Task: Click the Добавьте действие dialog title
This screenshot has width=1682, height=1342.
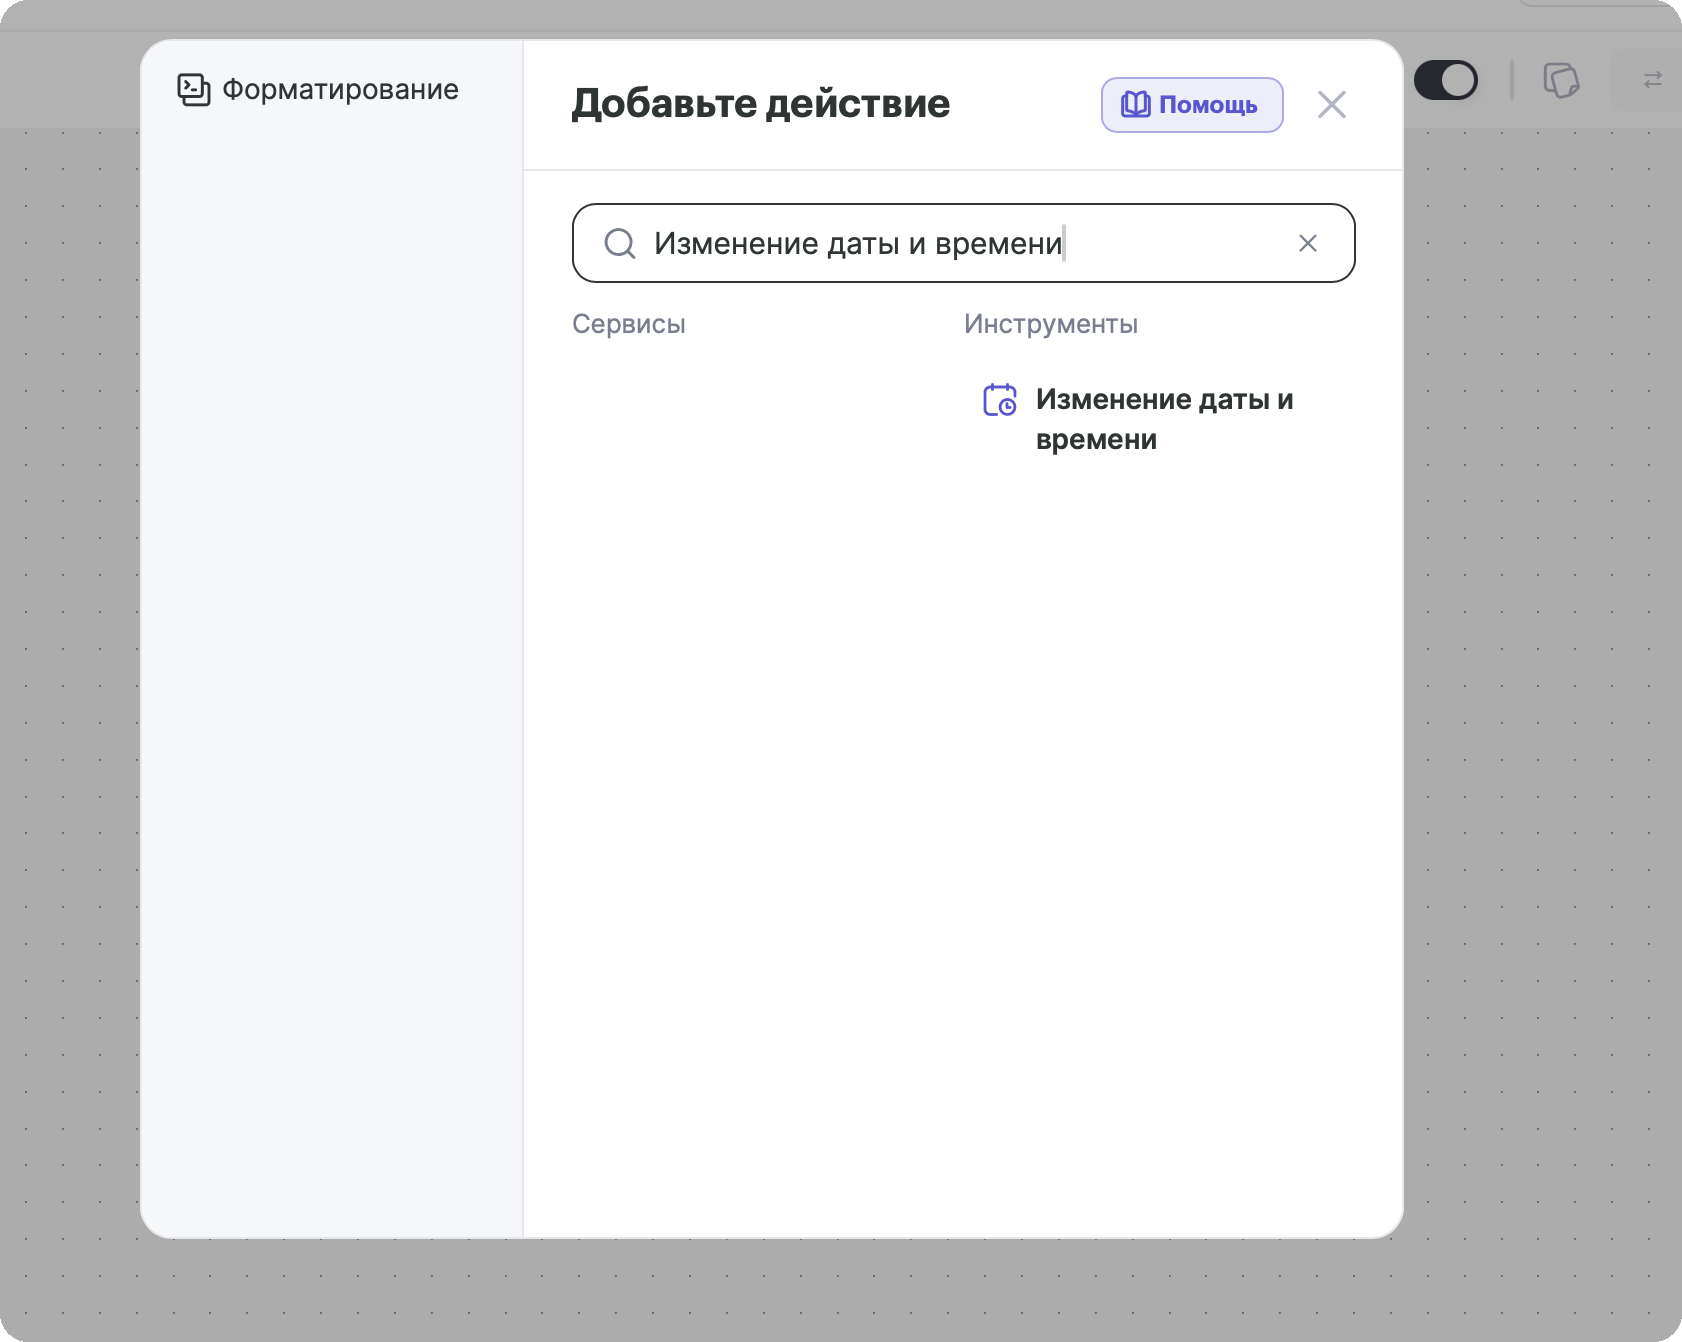Action: 761,104
